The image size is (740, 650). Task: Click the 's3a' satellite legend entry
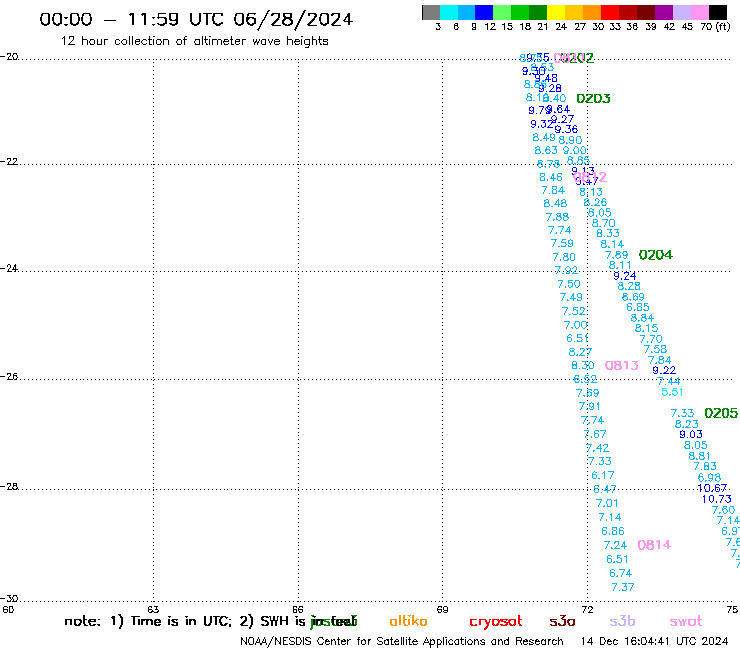point(562,622)
